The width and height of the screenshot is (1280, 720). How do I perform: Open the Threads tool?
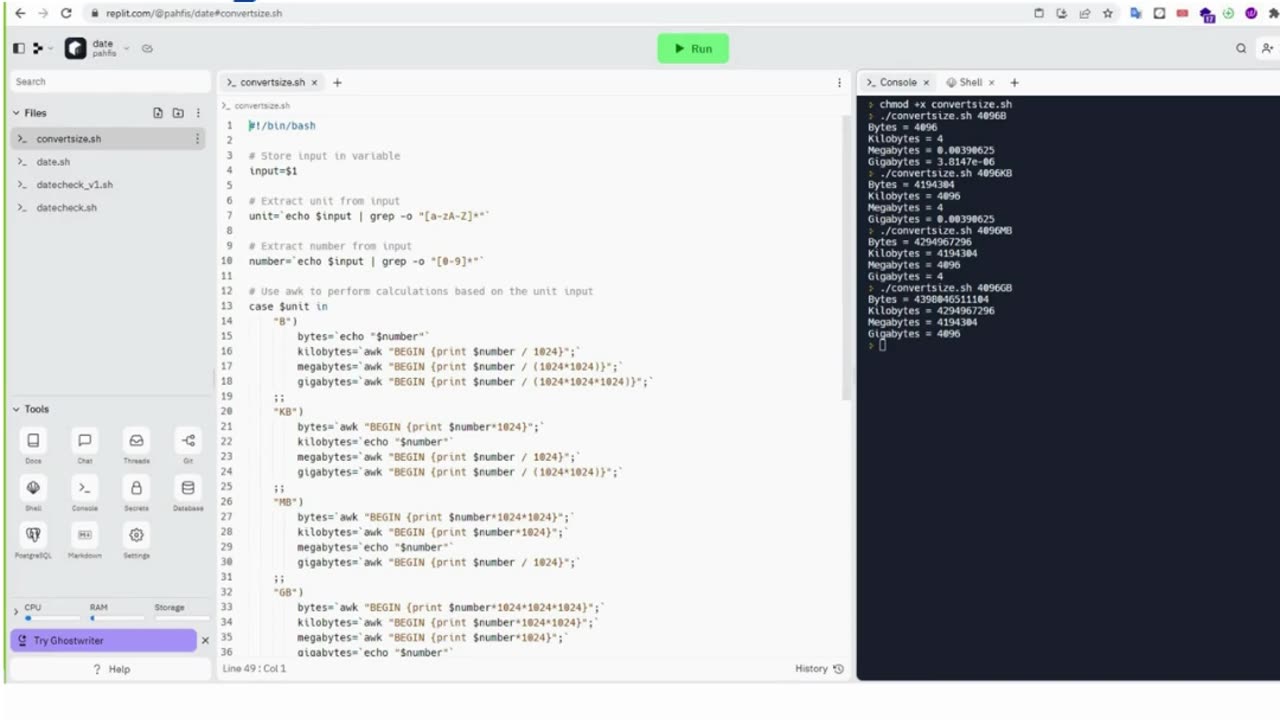(x=136, y=446)
